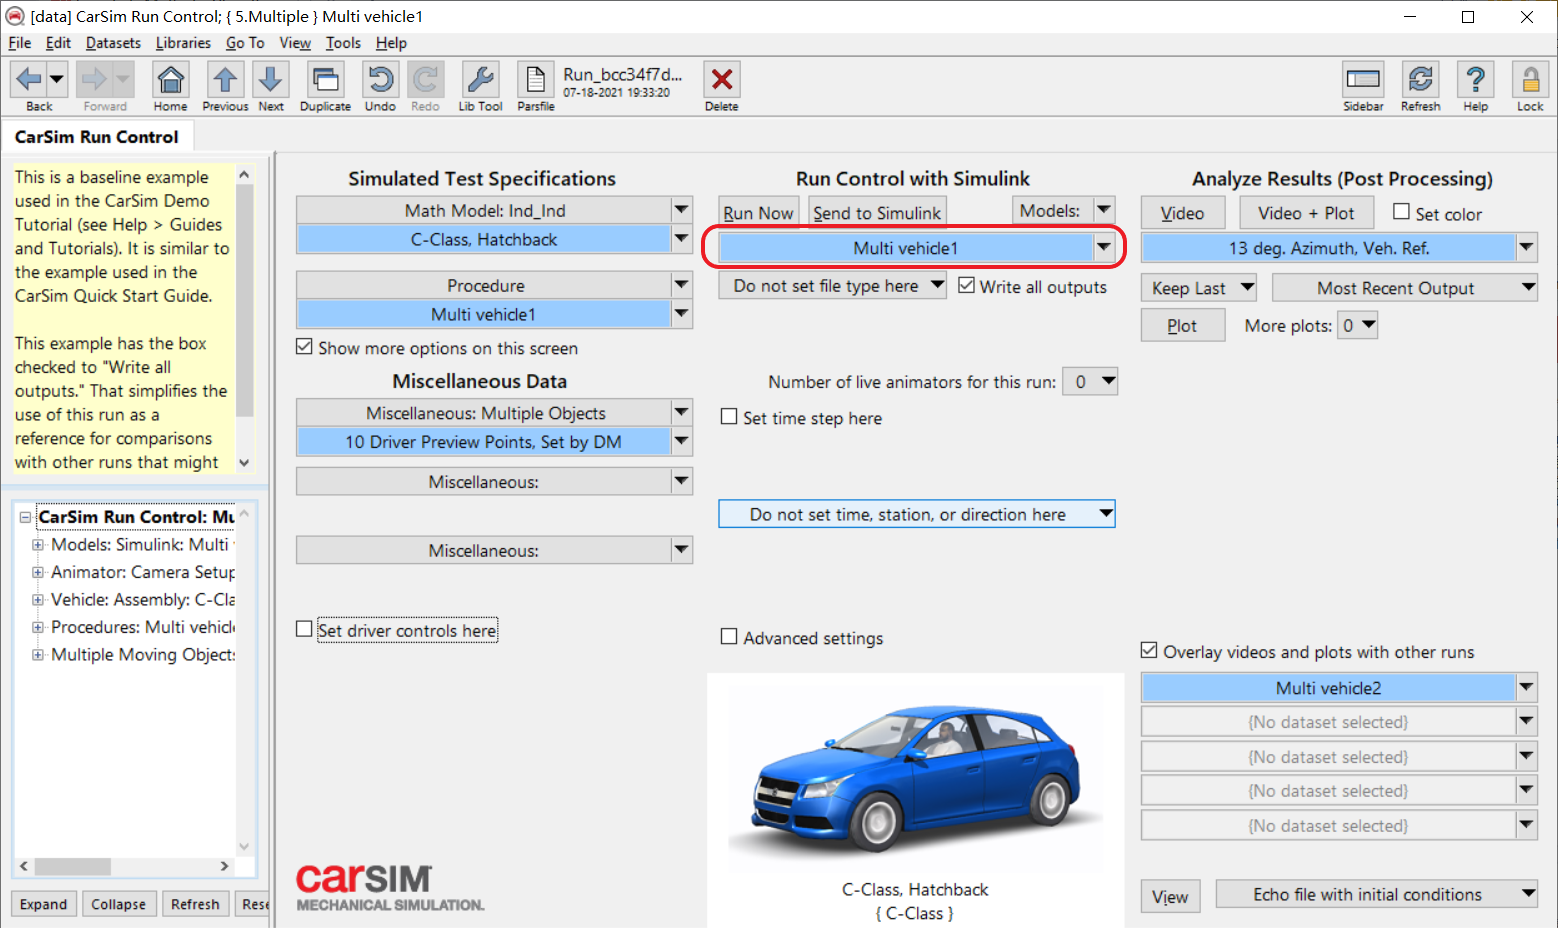This screenshot has height=928, width=1558.
Task: Change the number of live animators dropdown
Action: pos(1090,381)
